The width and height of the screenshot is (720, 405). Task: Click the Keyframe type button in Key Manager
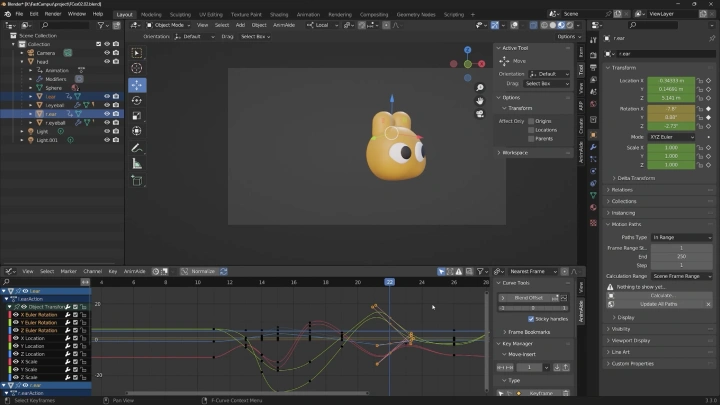[540, 393]
